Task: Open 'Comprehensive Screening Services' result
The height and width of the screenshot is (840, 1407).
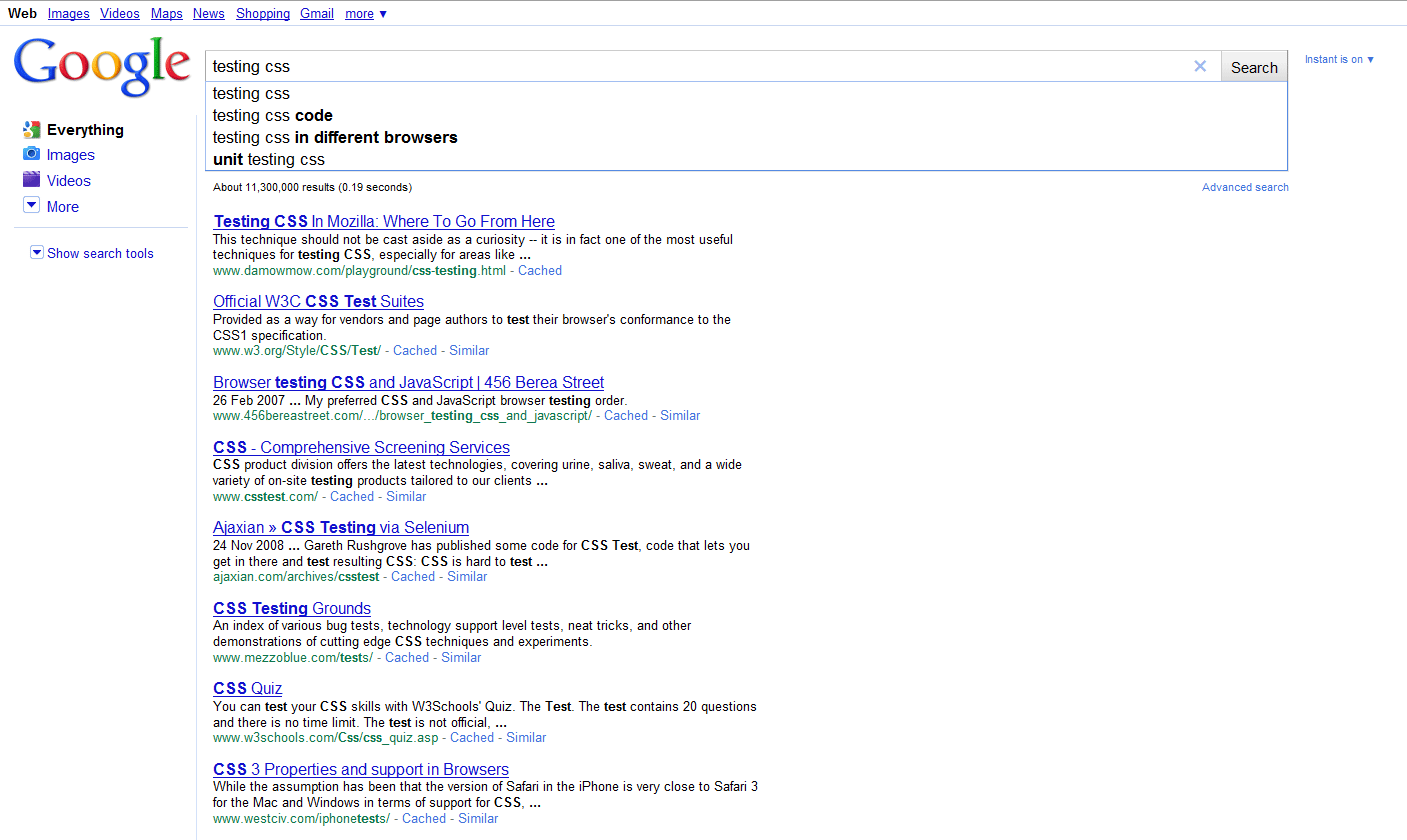Action: point(361,447)
